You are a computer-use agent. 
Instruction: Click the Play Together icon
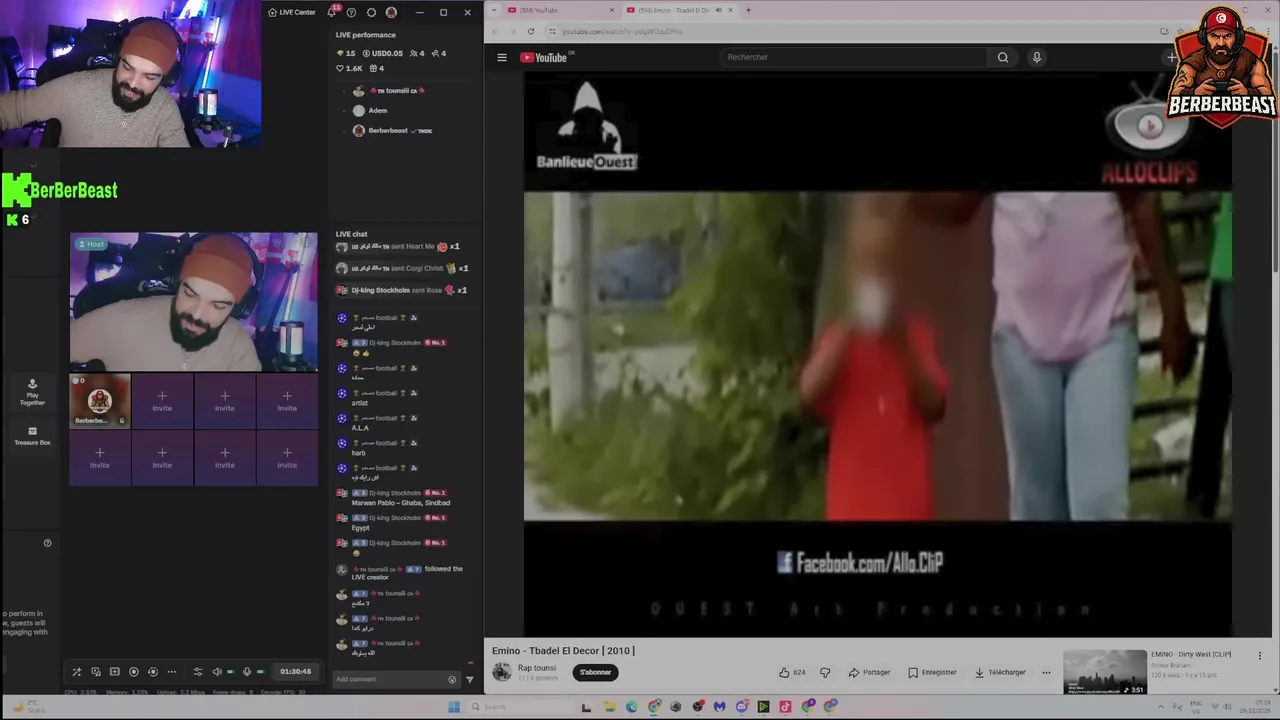tap(32, 391)
